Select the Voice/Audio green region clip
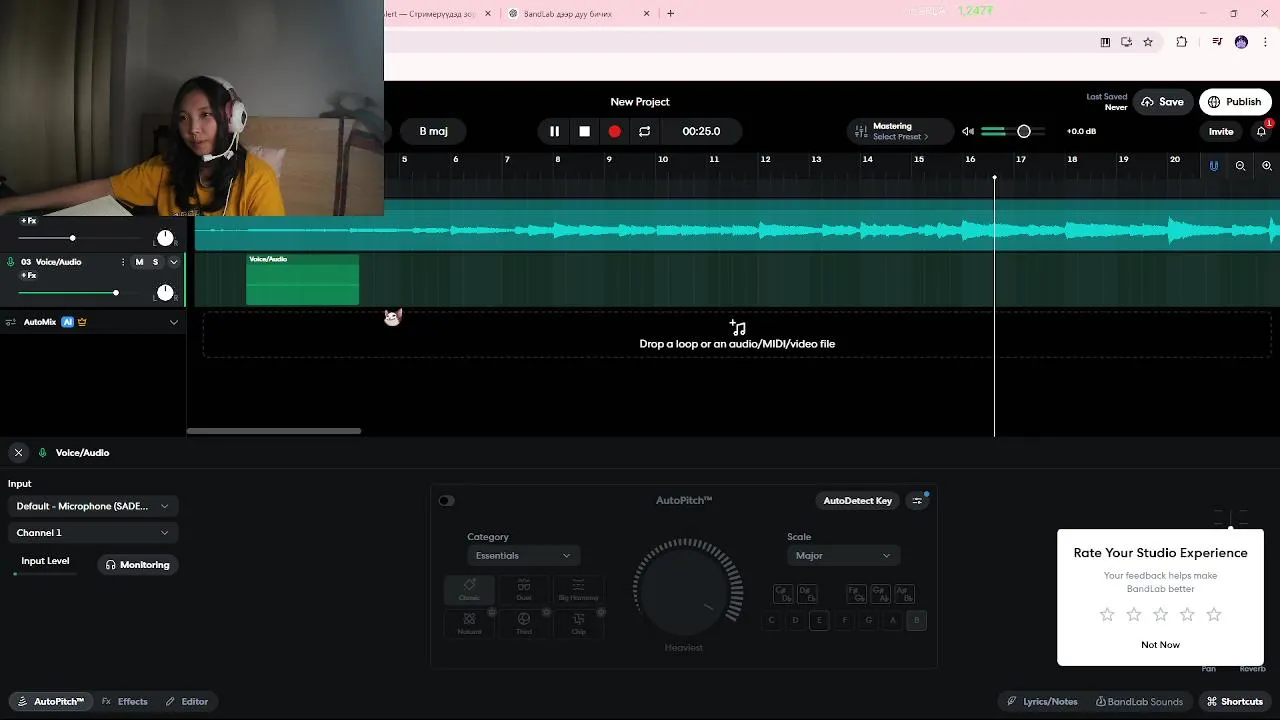Image resolution: width=1280 pixels, height=720 pixels. 302,280
